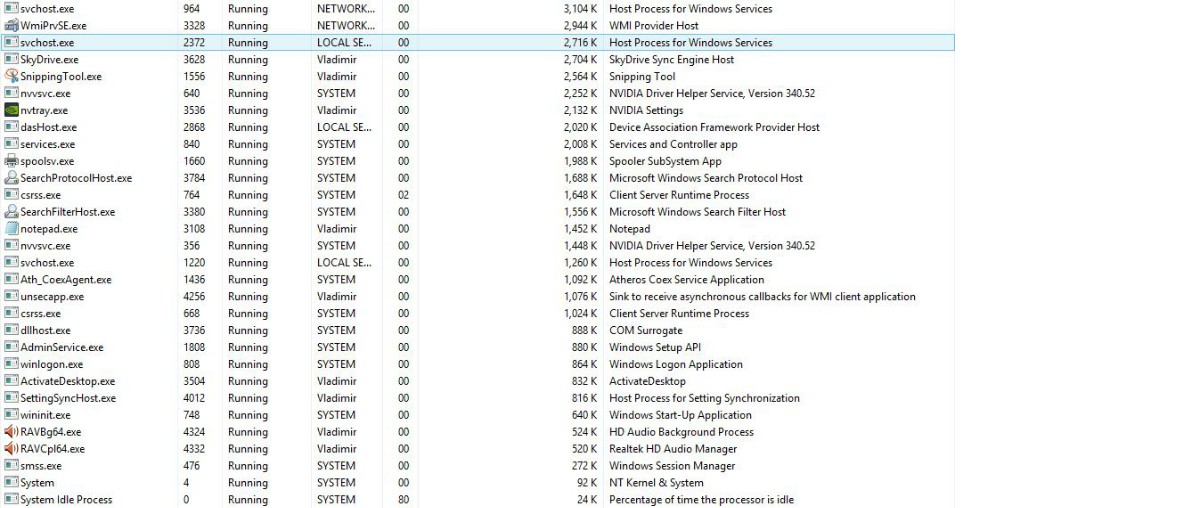The height and width of the screenshot is (508, 1200).
Task: Click the 'Windows Session Manager' description
Action: click(672, 466)
